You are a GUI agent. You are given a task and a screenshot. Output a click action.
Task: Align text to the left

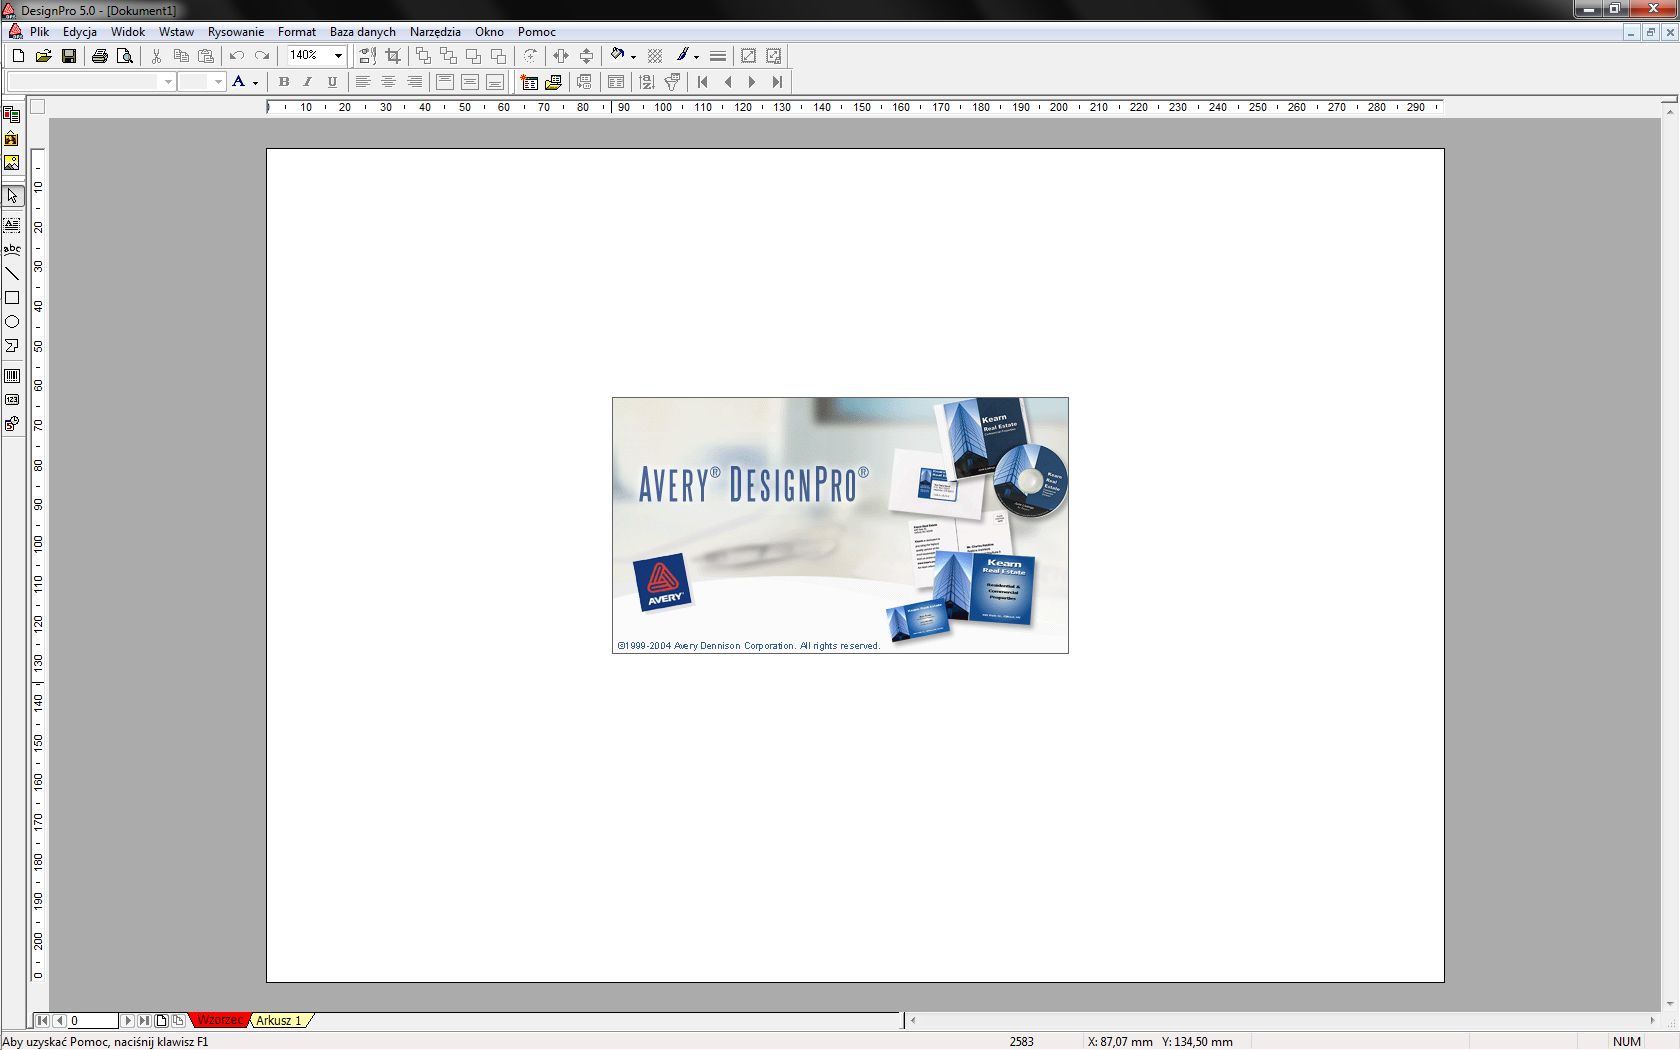(363, 82)
